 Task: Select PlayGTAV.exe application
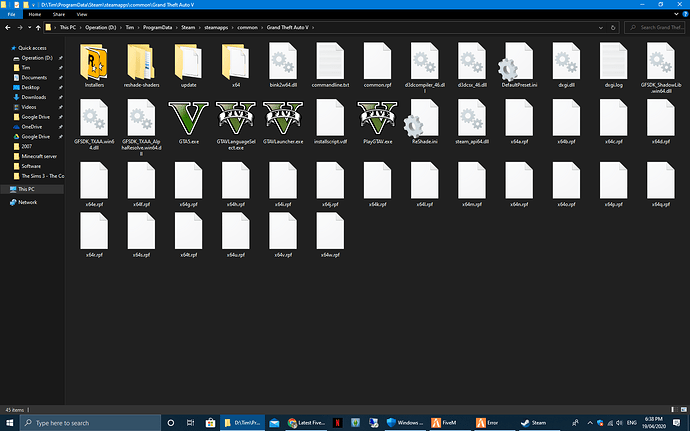[x=377, y=122]
